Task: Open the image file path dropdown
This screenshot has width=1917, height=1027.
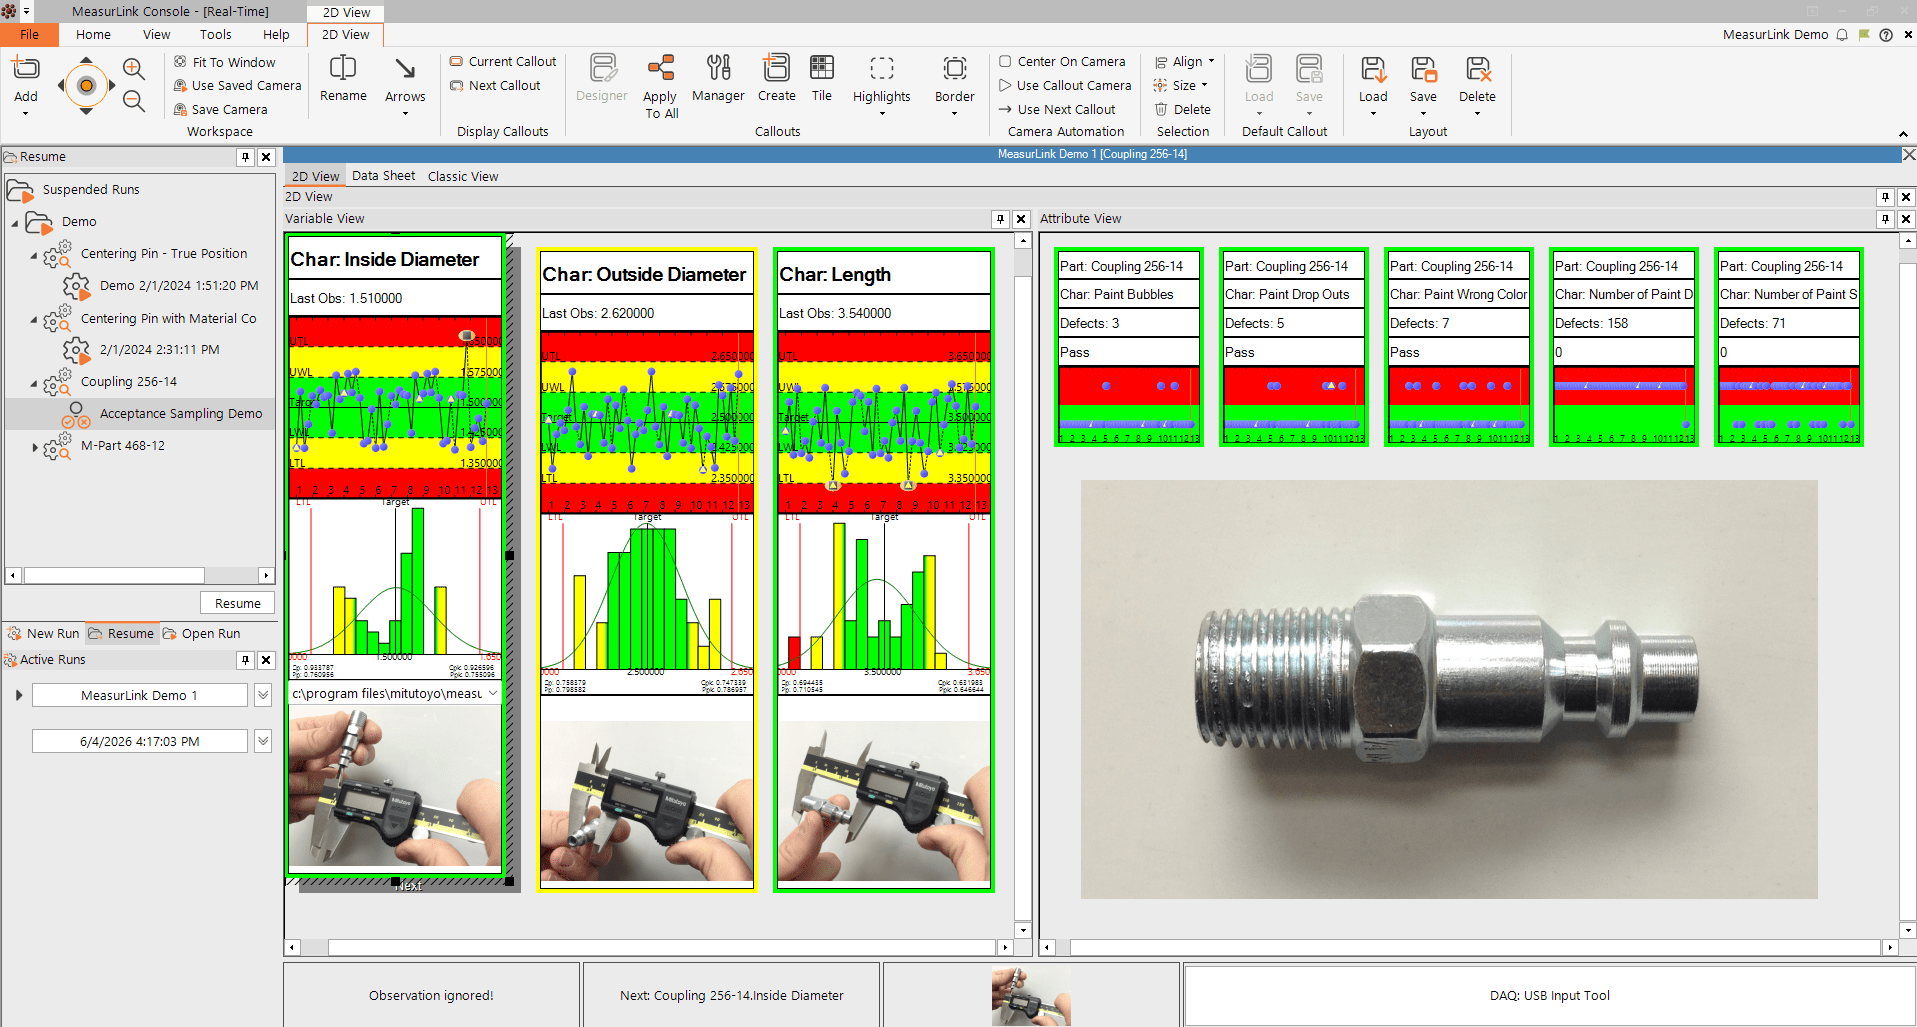Action: point(493,693)
